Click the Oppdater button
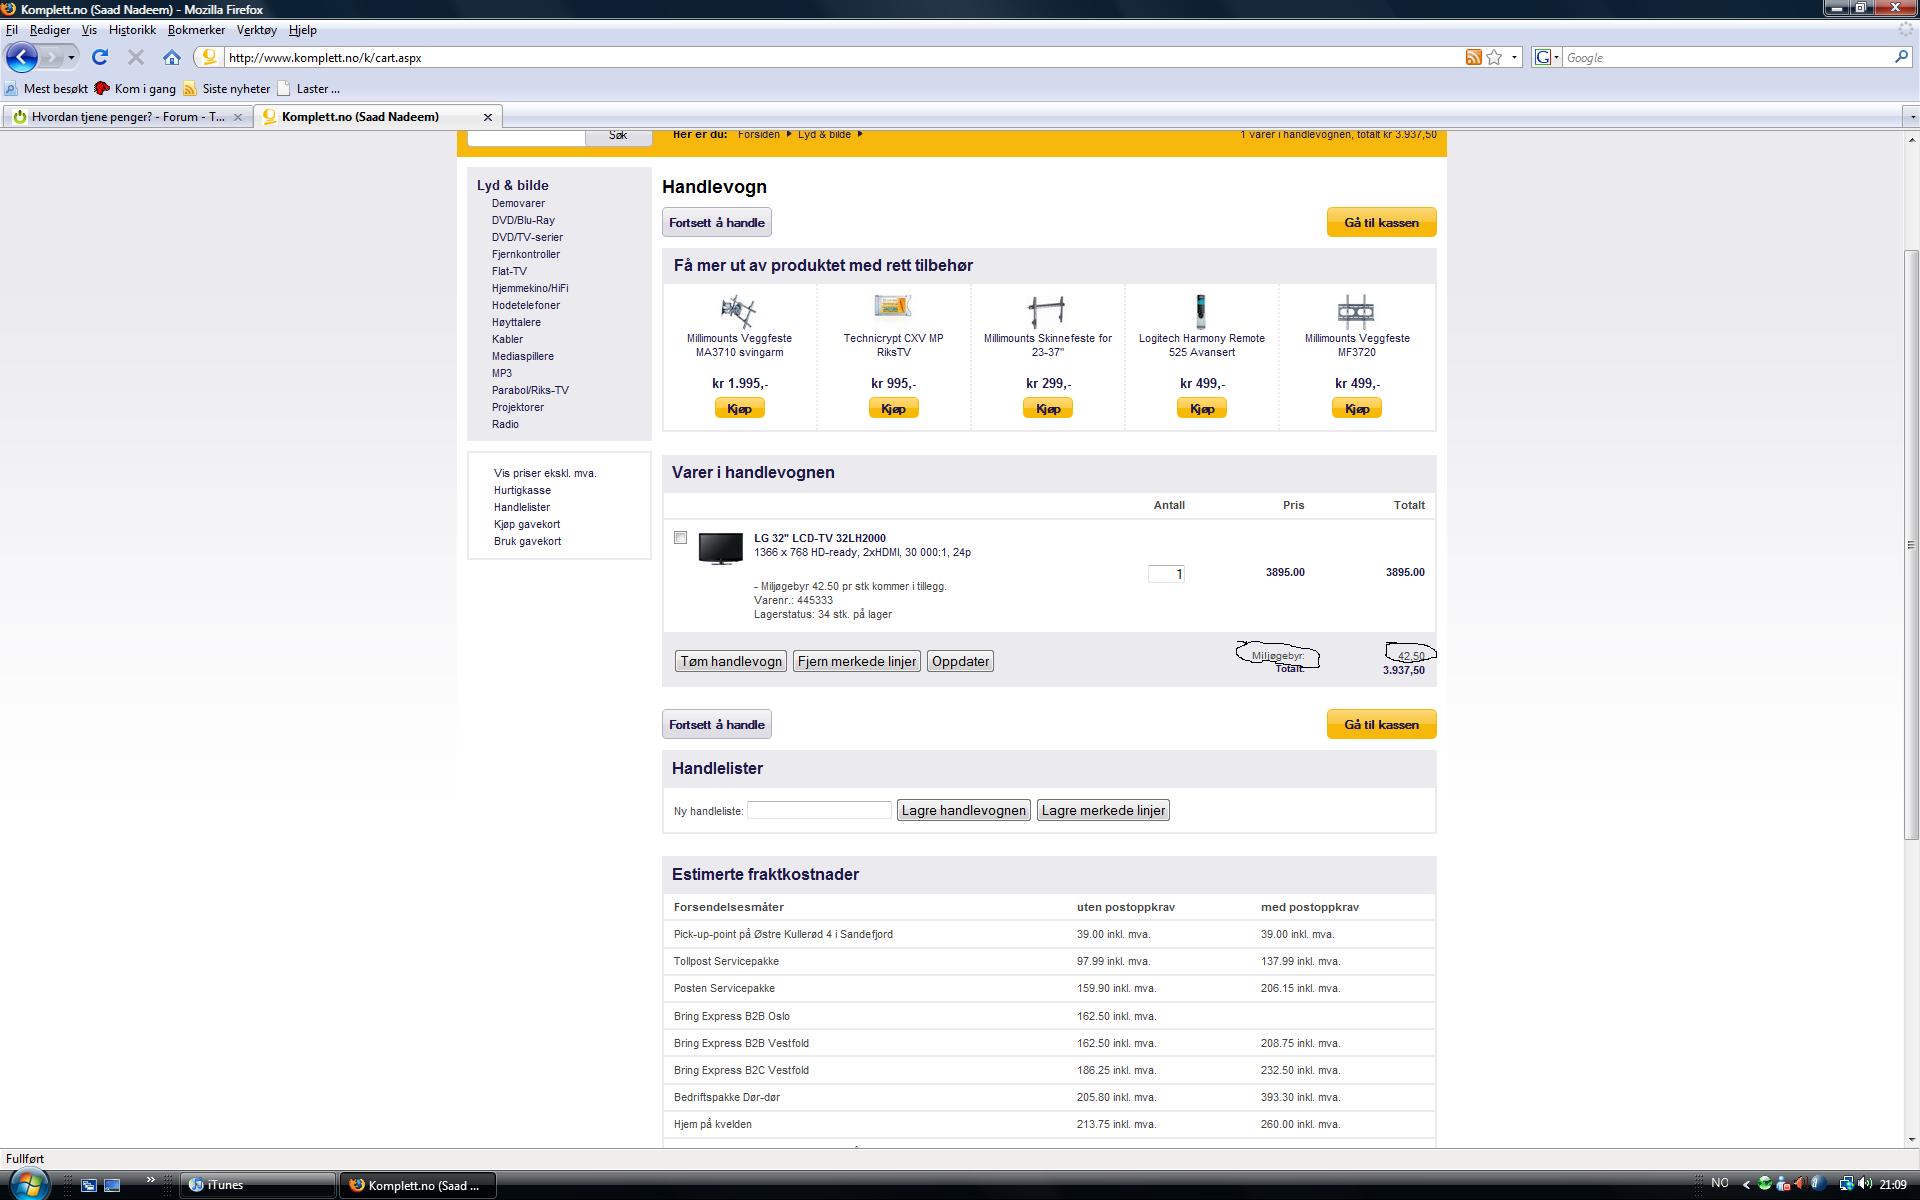 coord(960,661)
